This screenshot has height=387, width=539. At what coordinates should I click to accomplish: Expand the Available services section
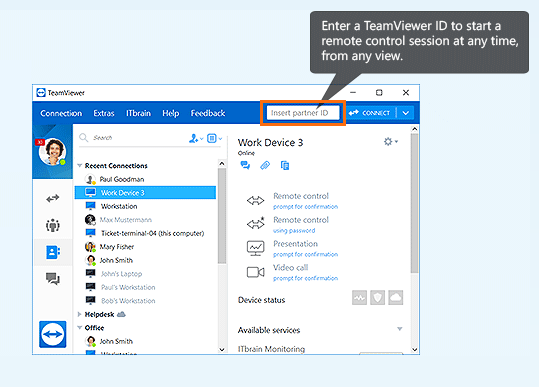[399, 329]
